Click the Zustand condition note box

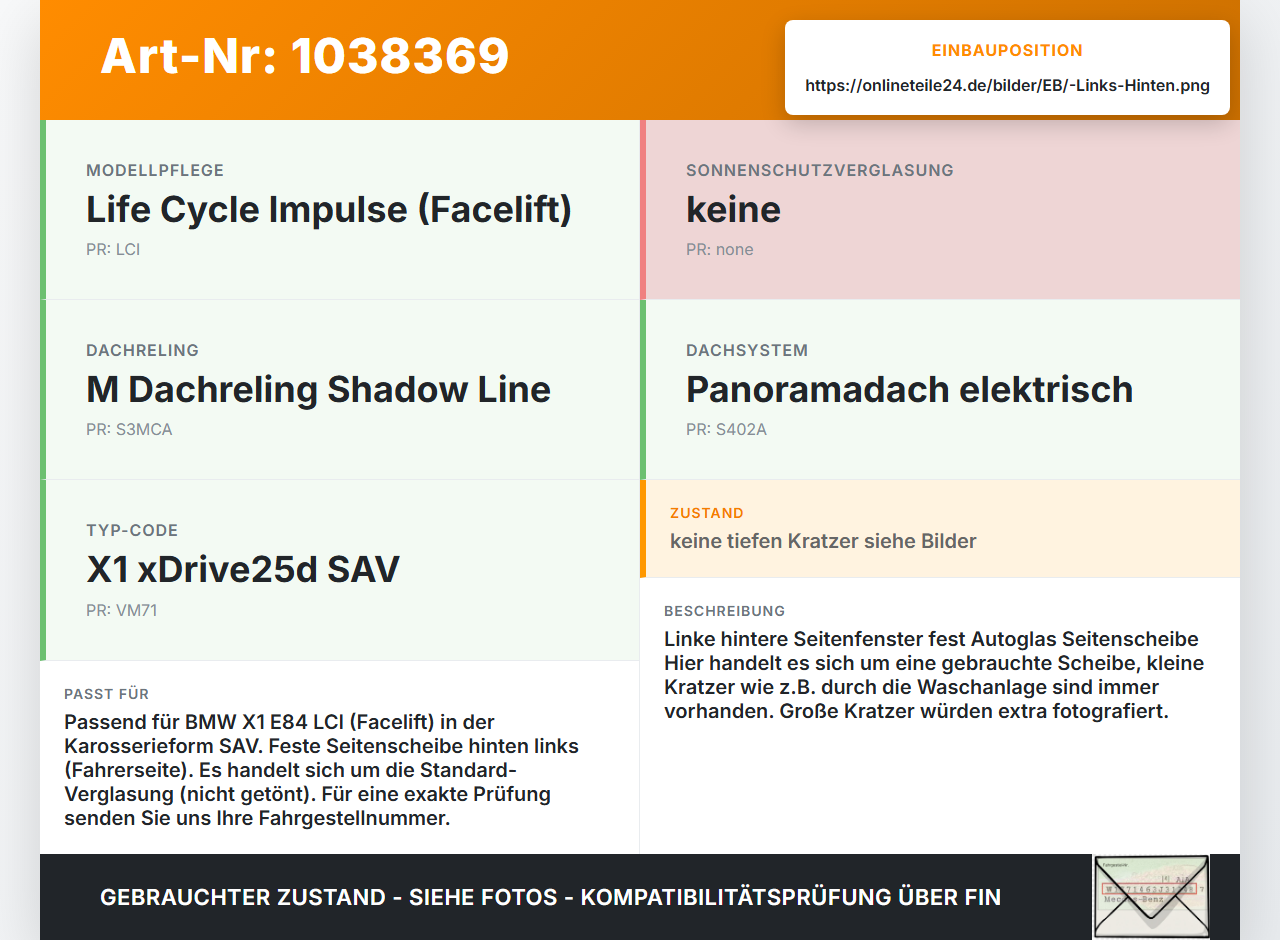point(940,528)
